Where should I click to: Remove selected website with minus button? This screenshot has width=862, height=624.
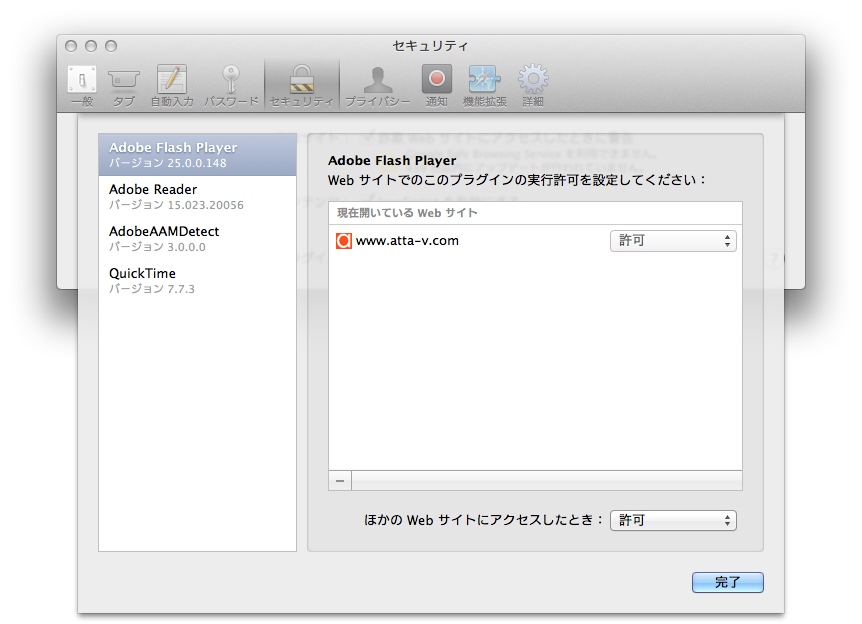[340, 481]
